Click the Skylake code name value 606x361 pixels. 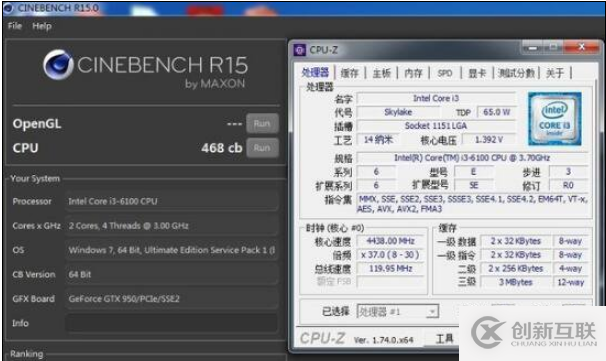[x=398, y=112]
